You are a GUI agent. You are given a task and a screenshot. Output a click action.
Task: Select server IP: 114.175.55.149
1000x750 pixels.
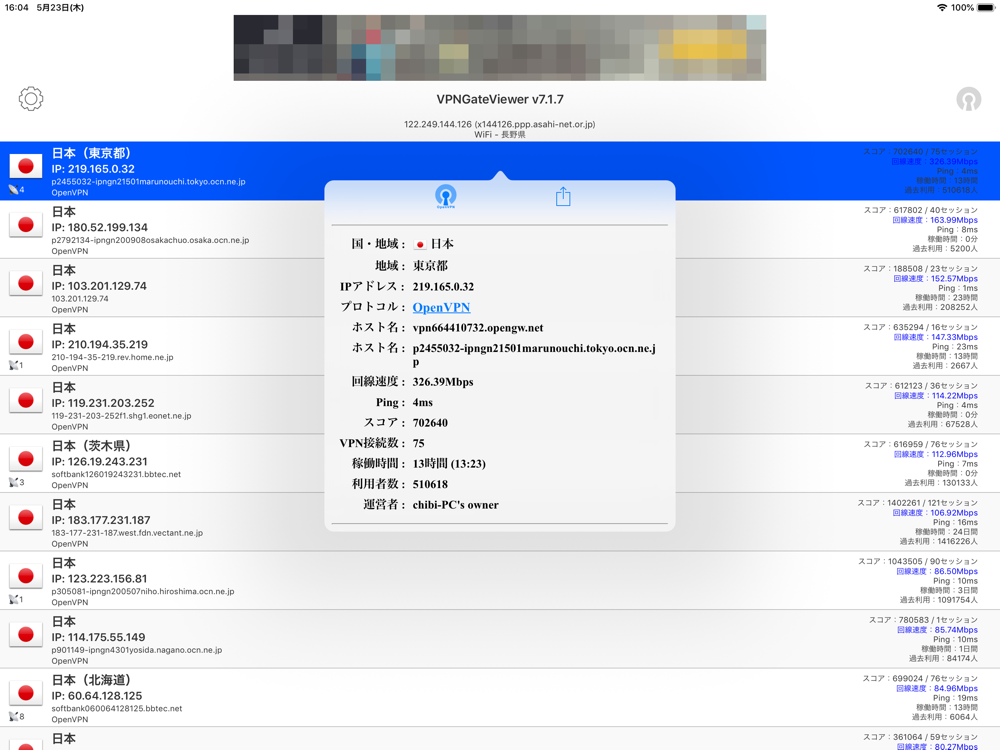[98, 637]
